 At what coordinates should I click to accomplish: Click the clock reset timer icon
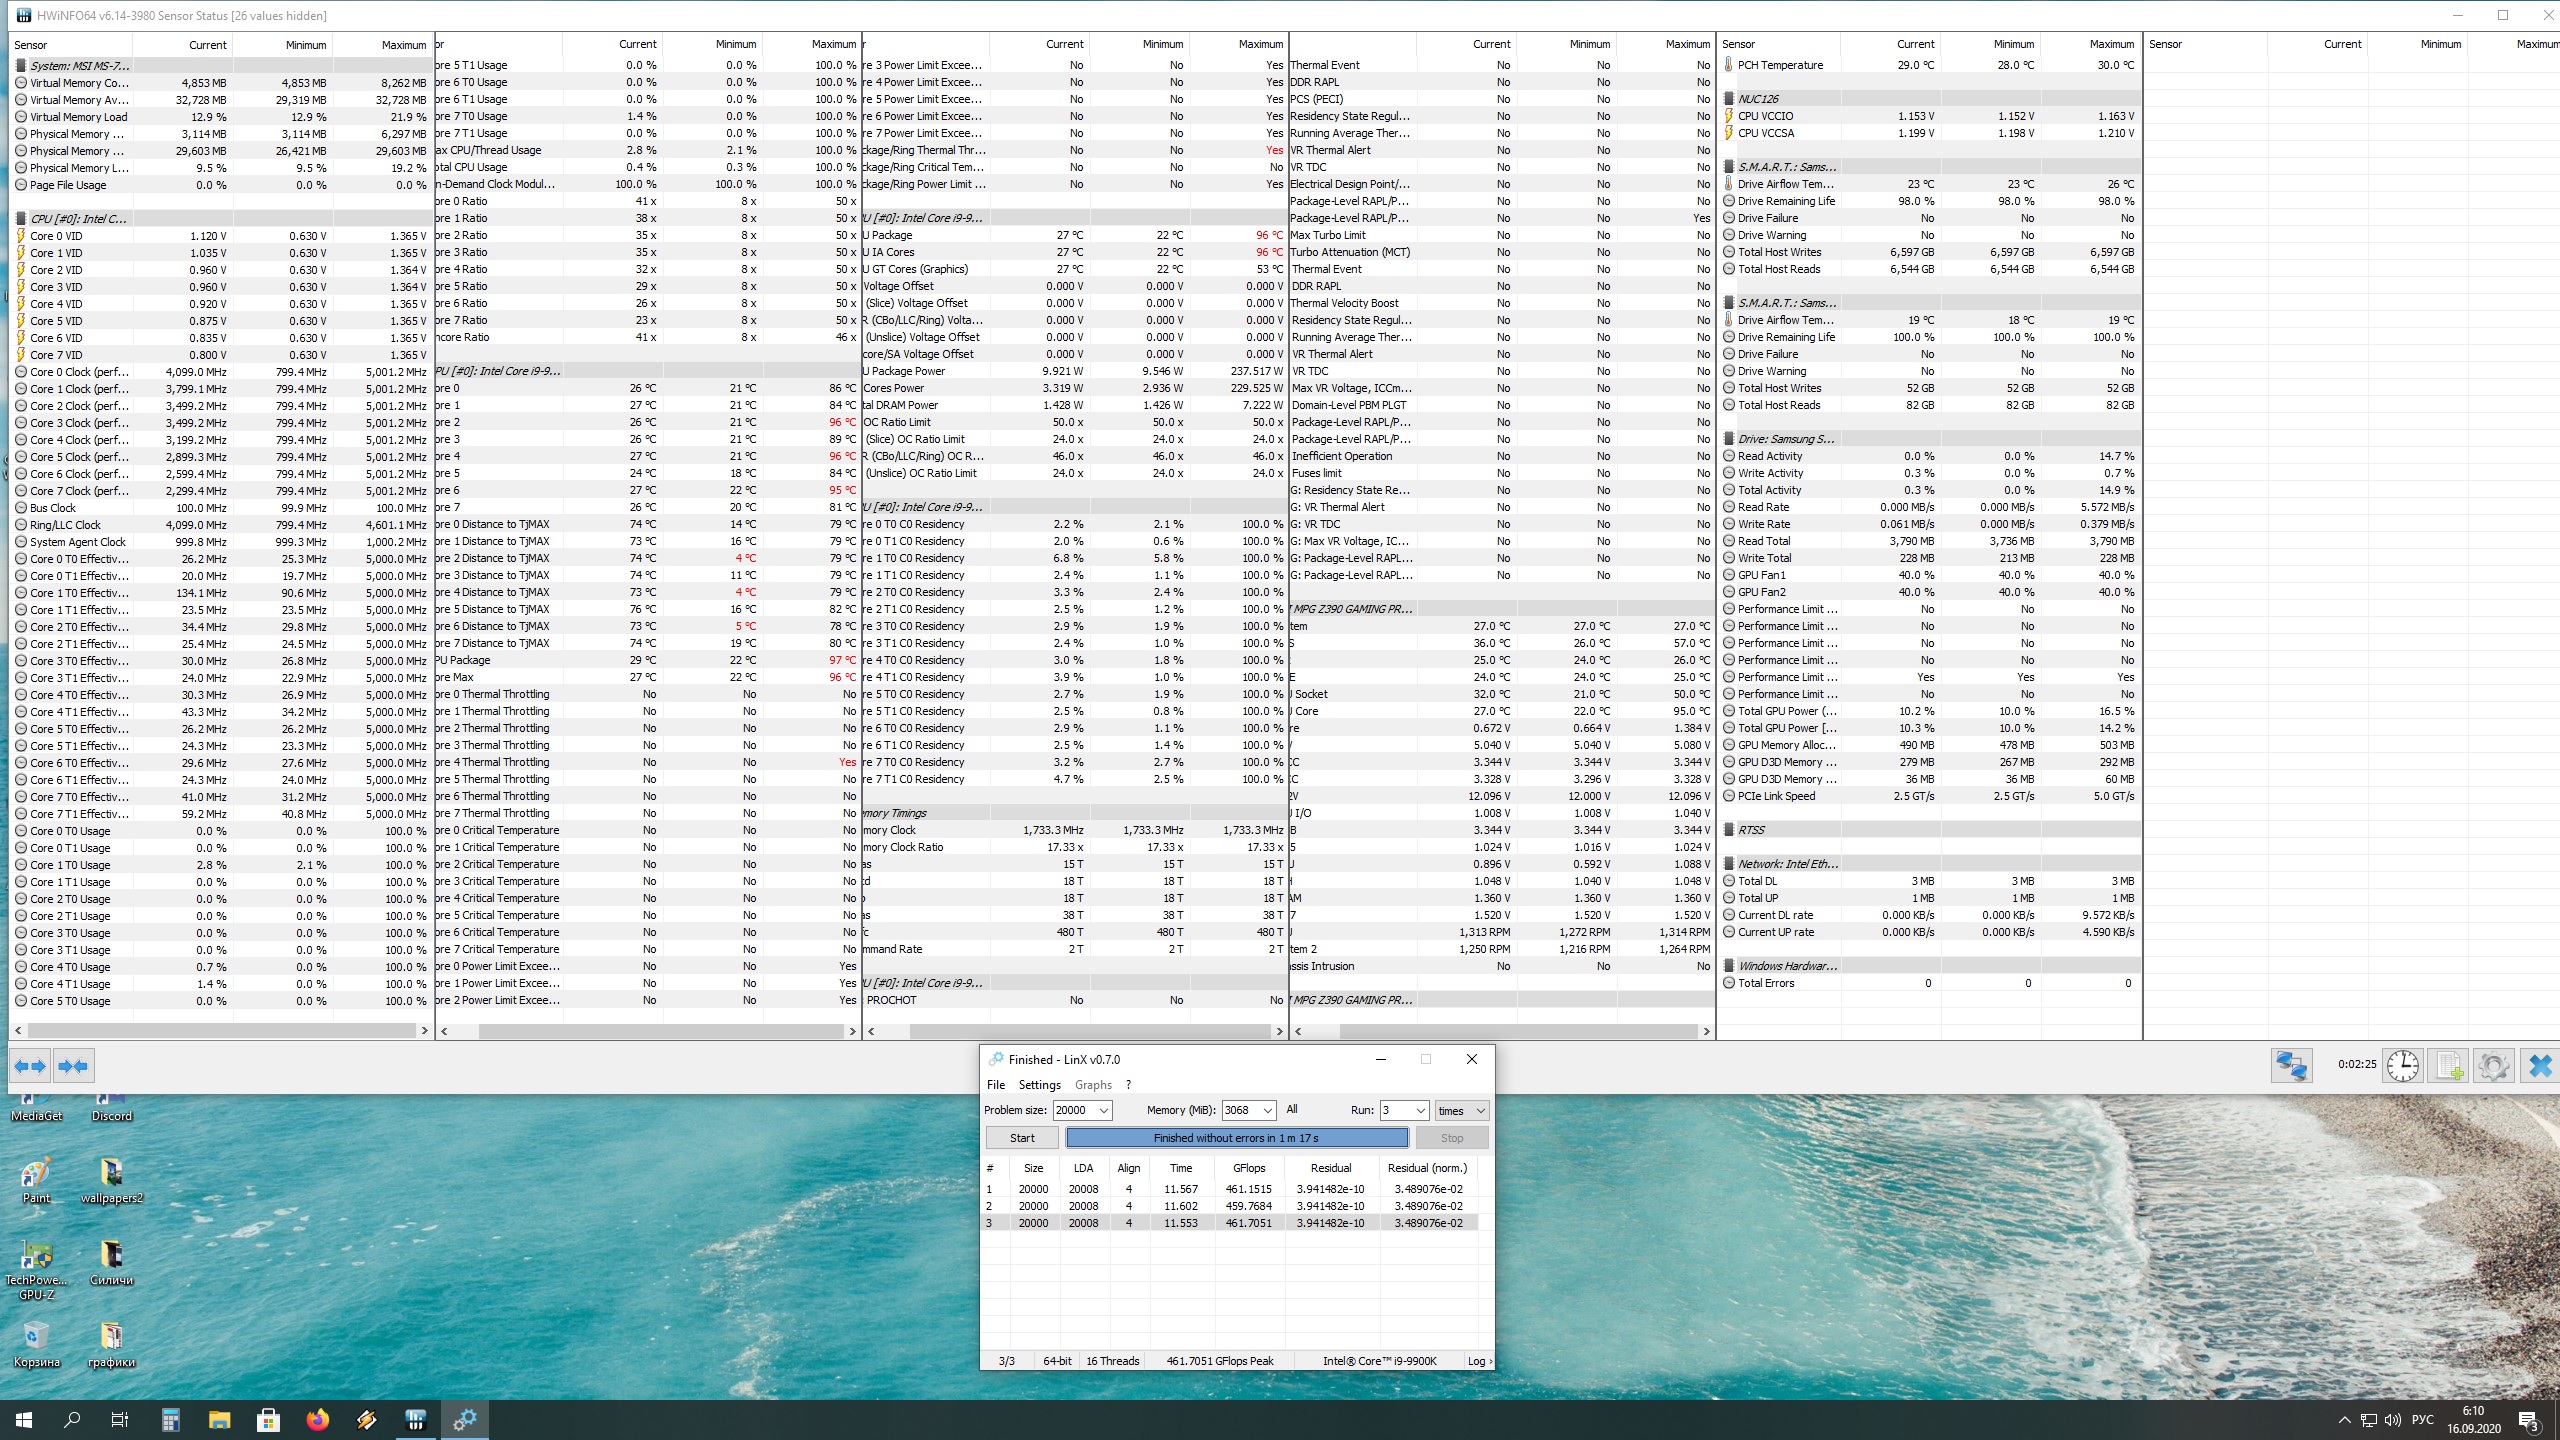[x=2402, y=1065]
